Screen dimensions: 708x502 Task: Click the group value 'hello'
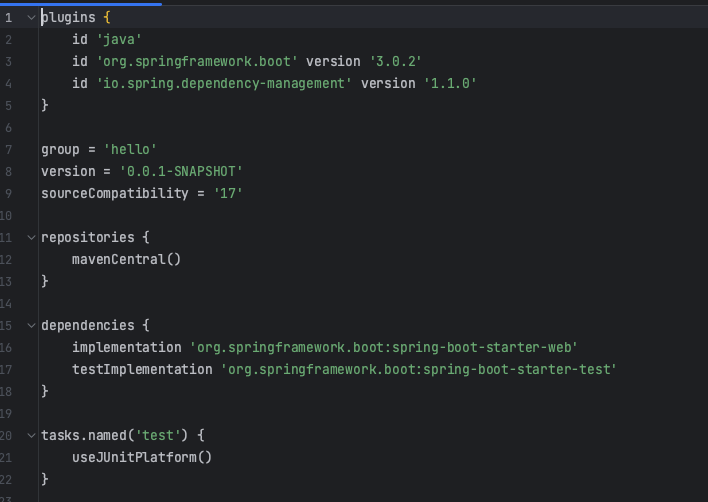(130, 149)
